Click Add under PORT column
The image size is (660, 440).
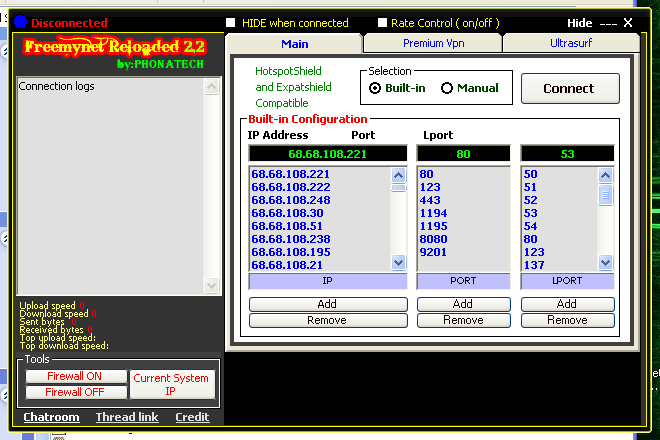tap(463, 304)
